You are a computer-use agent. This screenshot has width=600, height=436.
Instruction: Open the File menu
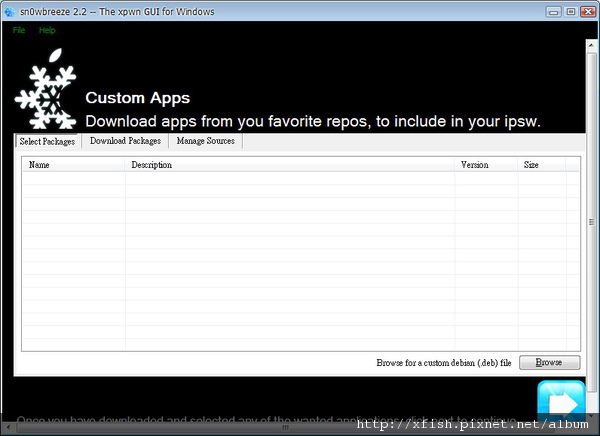[19, 30]
